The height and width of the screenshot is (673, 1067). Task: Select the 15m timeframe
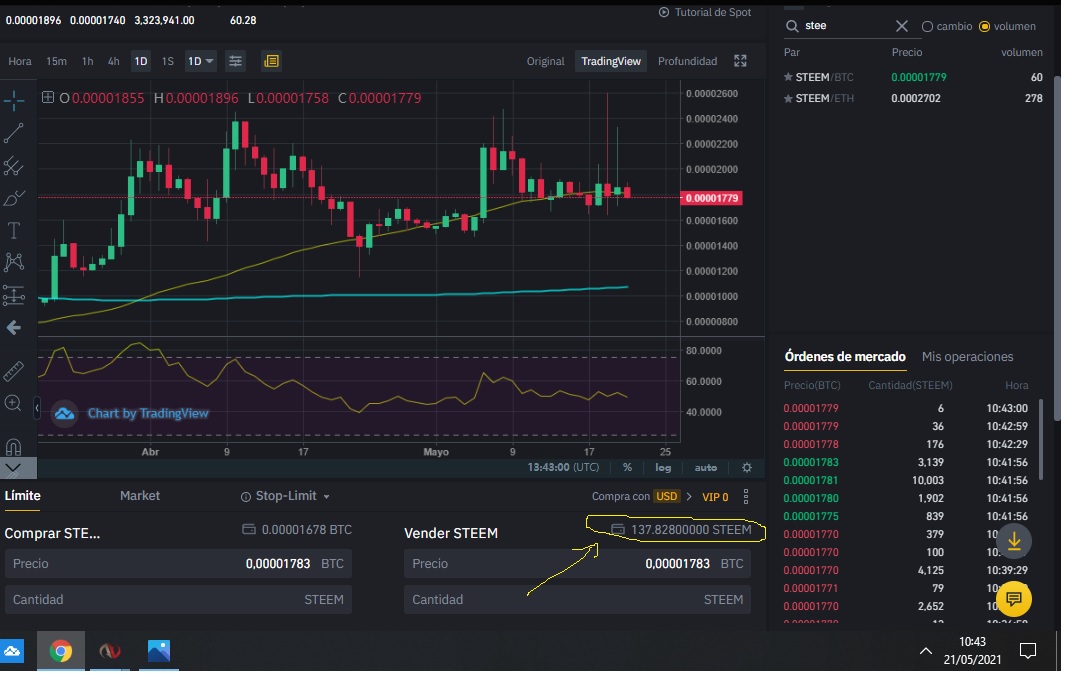coord(56,61)
